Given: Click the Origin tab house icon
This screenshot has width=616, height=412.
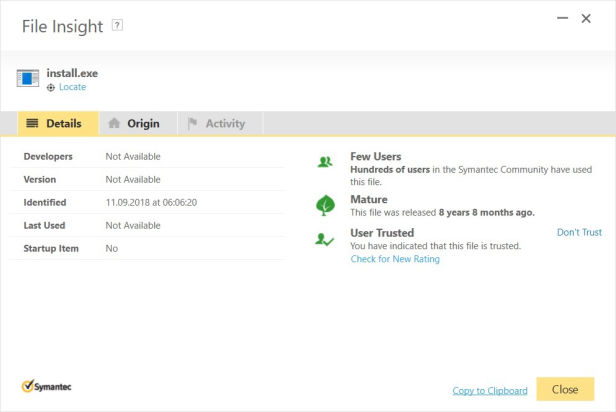Looking at the screenshot, I should [114, 123].
